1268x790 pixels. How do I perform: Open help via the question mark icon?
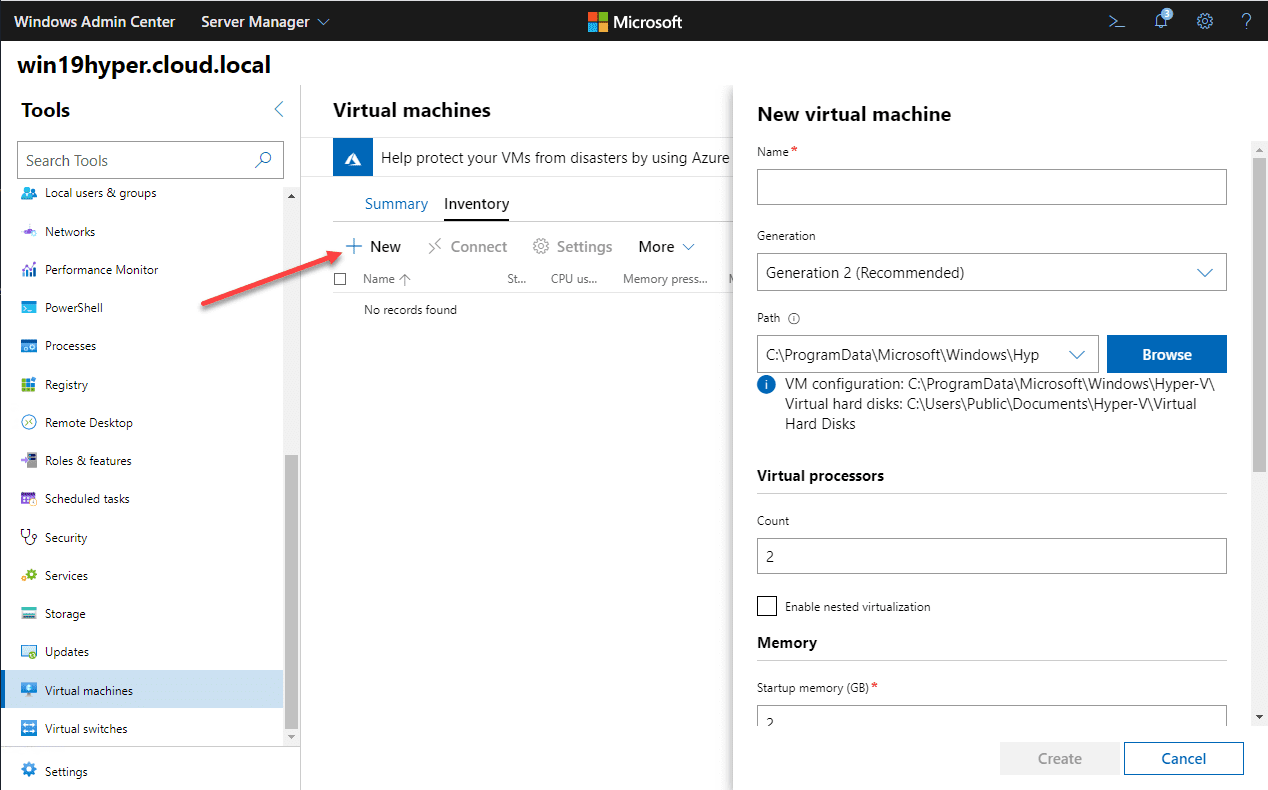pyautogui.click(x=1246, y=21)
